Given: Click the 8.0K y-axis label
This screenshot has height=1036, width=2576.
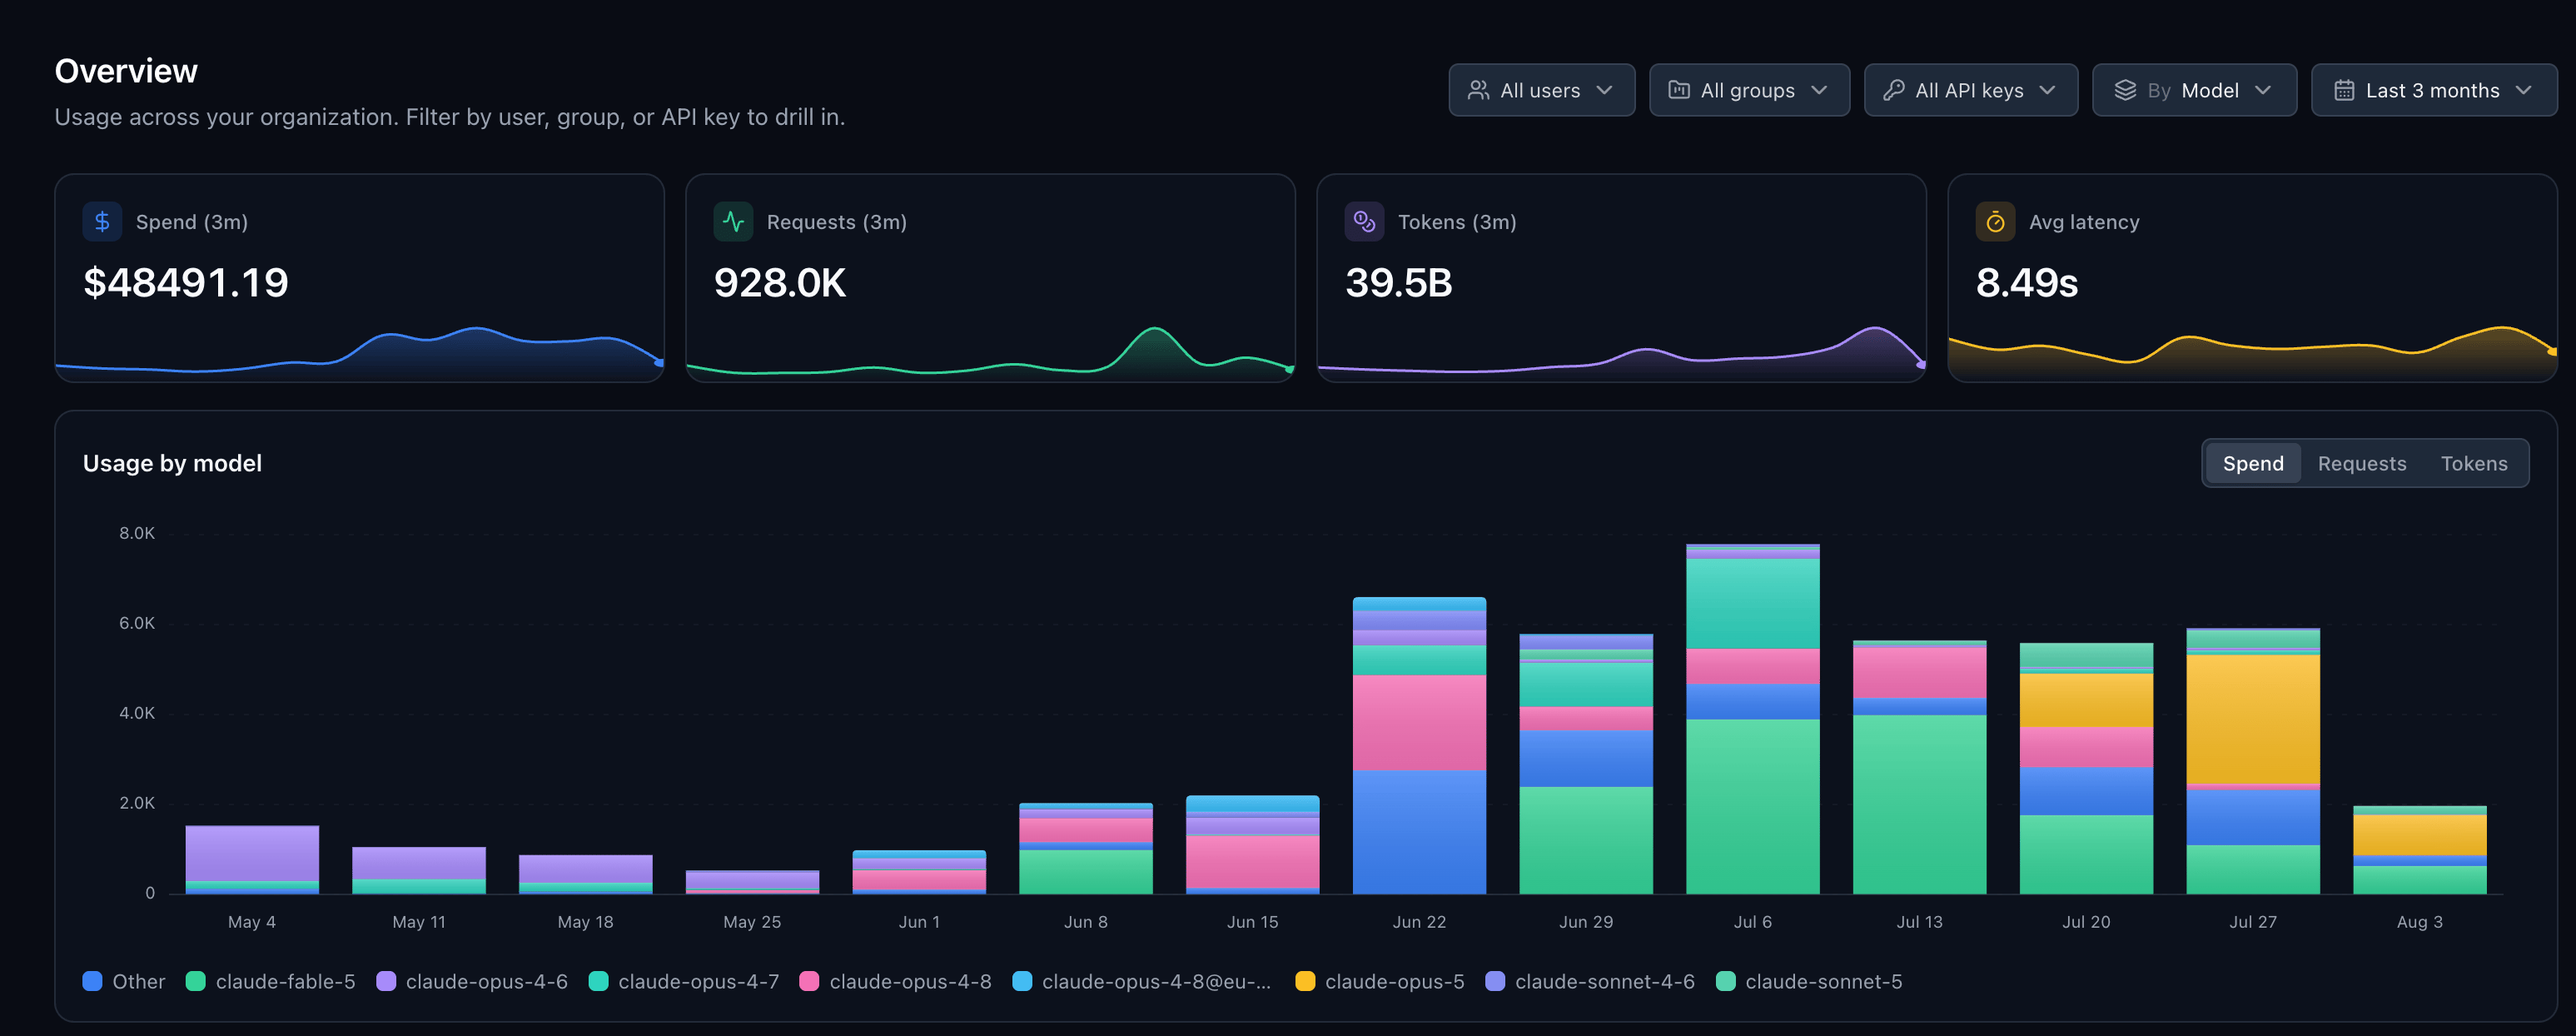Looking at the screenshot, I should [x=137, y=533].
